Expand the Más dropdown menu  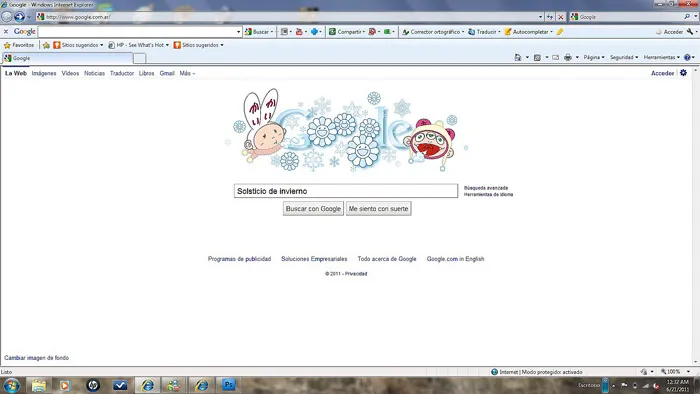[187, 73]
